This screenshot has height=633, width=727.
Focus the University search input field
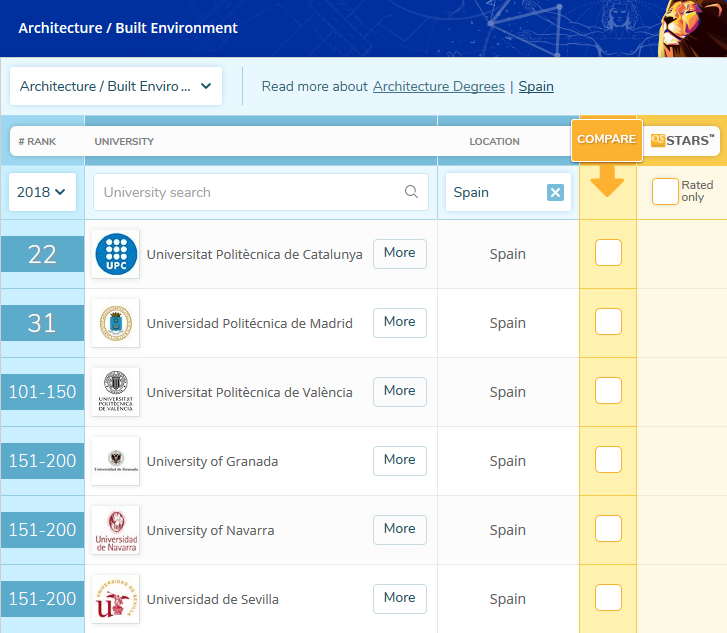point(261,192)
